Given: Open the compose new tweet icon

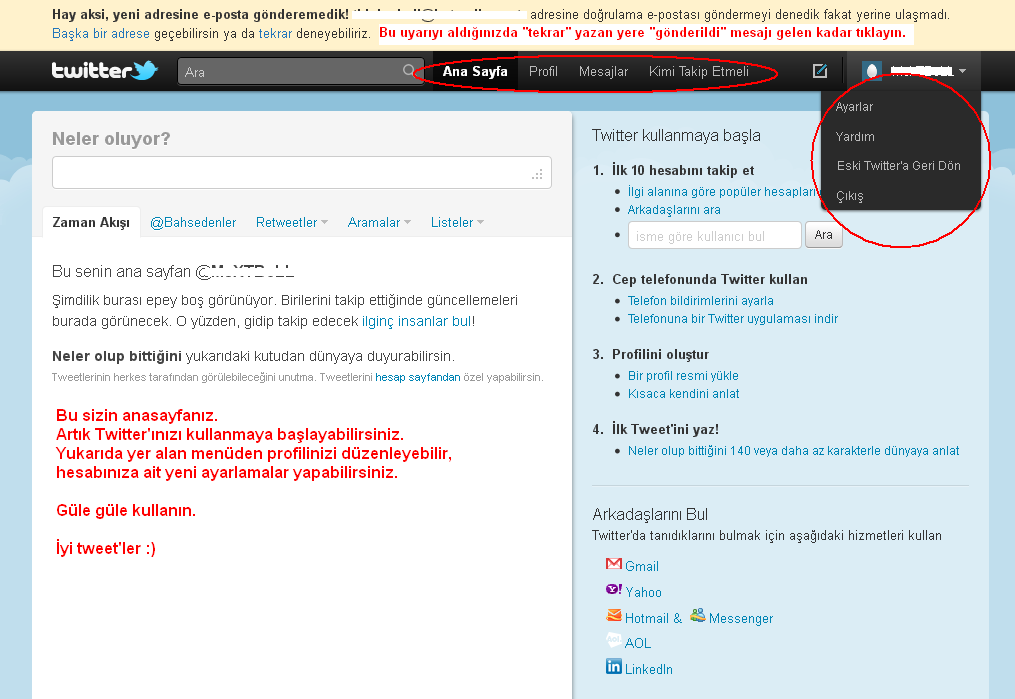Looking at the screenshot, I should coord(820,70).
